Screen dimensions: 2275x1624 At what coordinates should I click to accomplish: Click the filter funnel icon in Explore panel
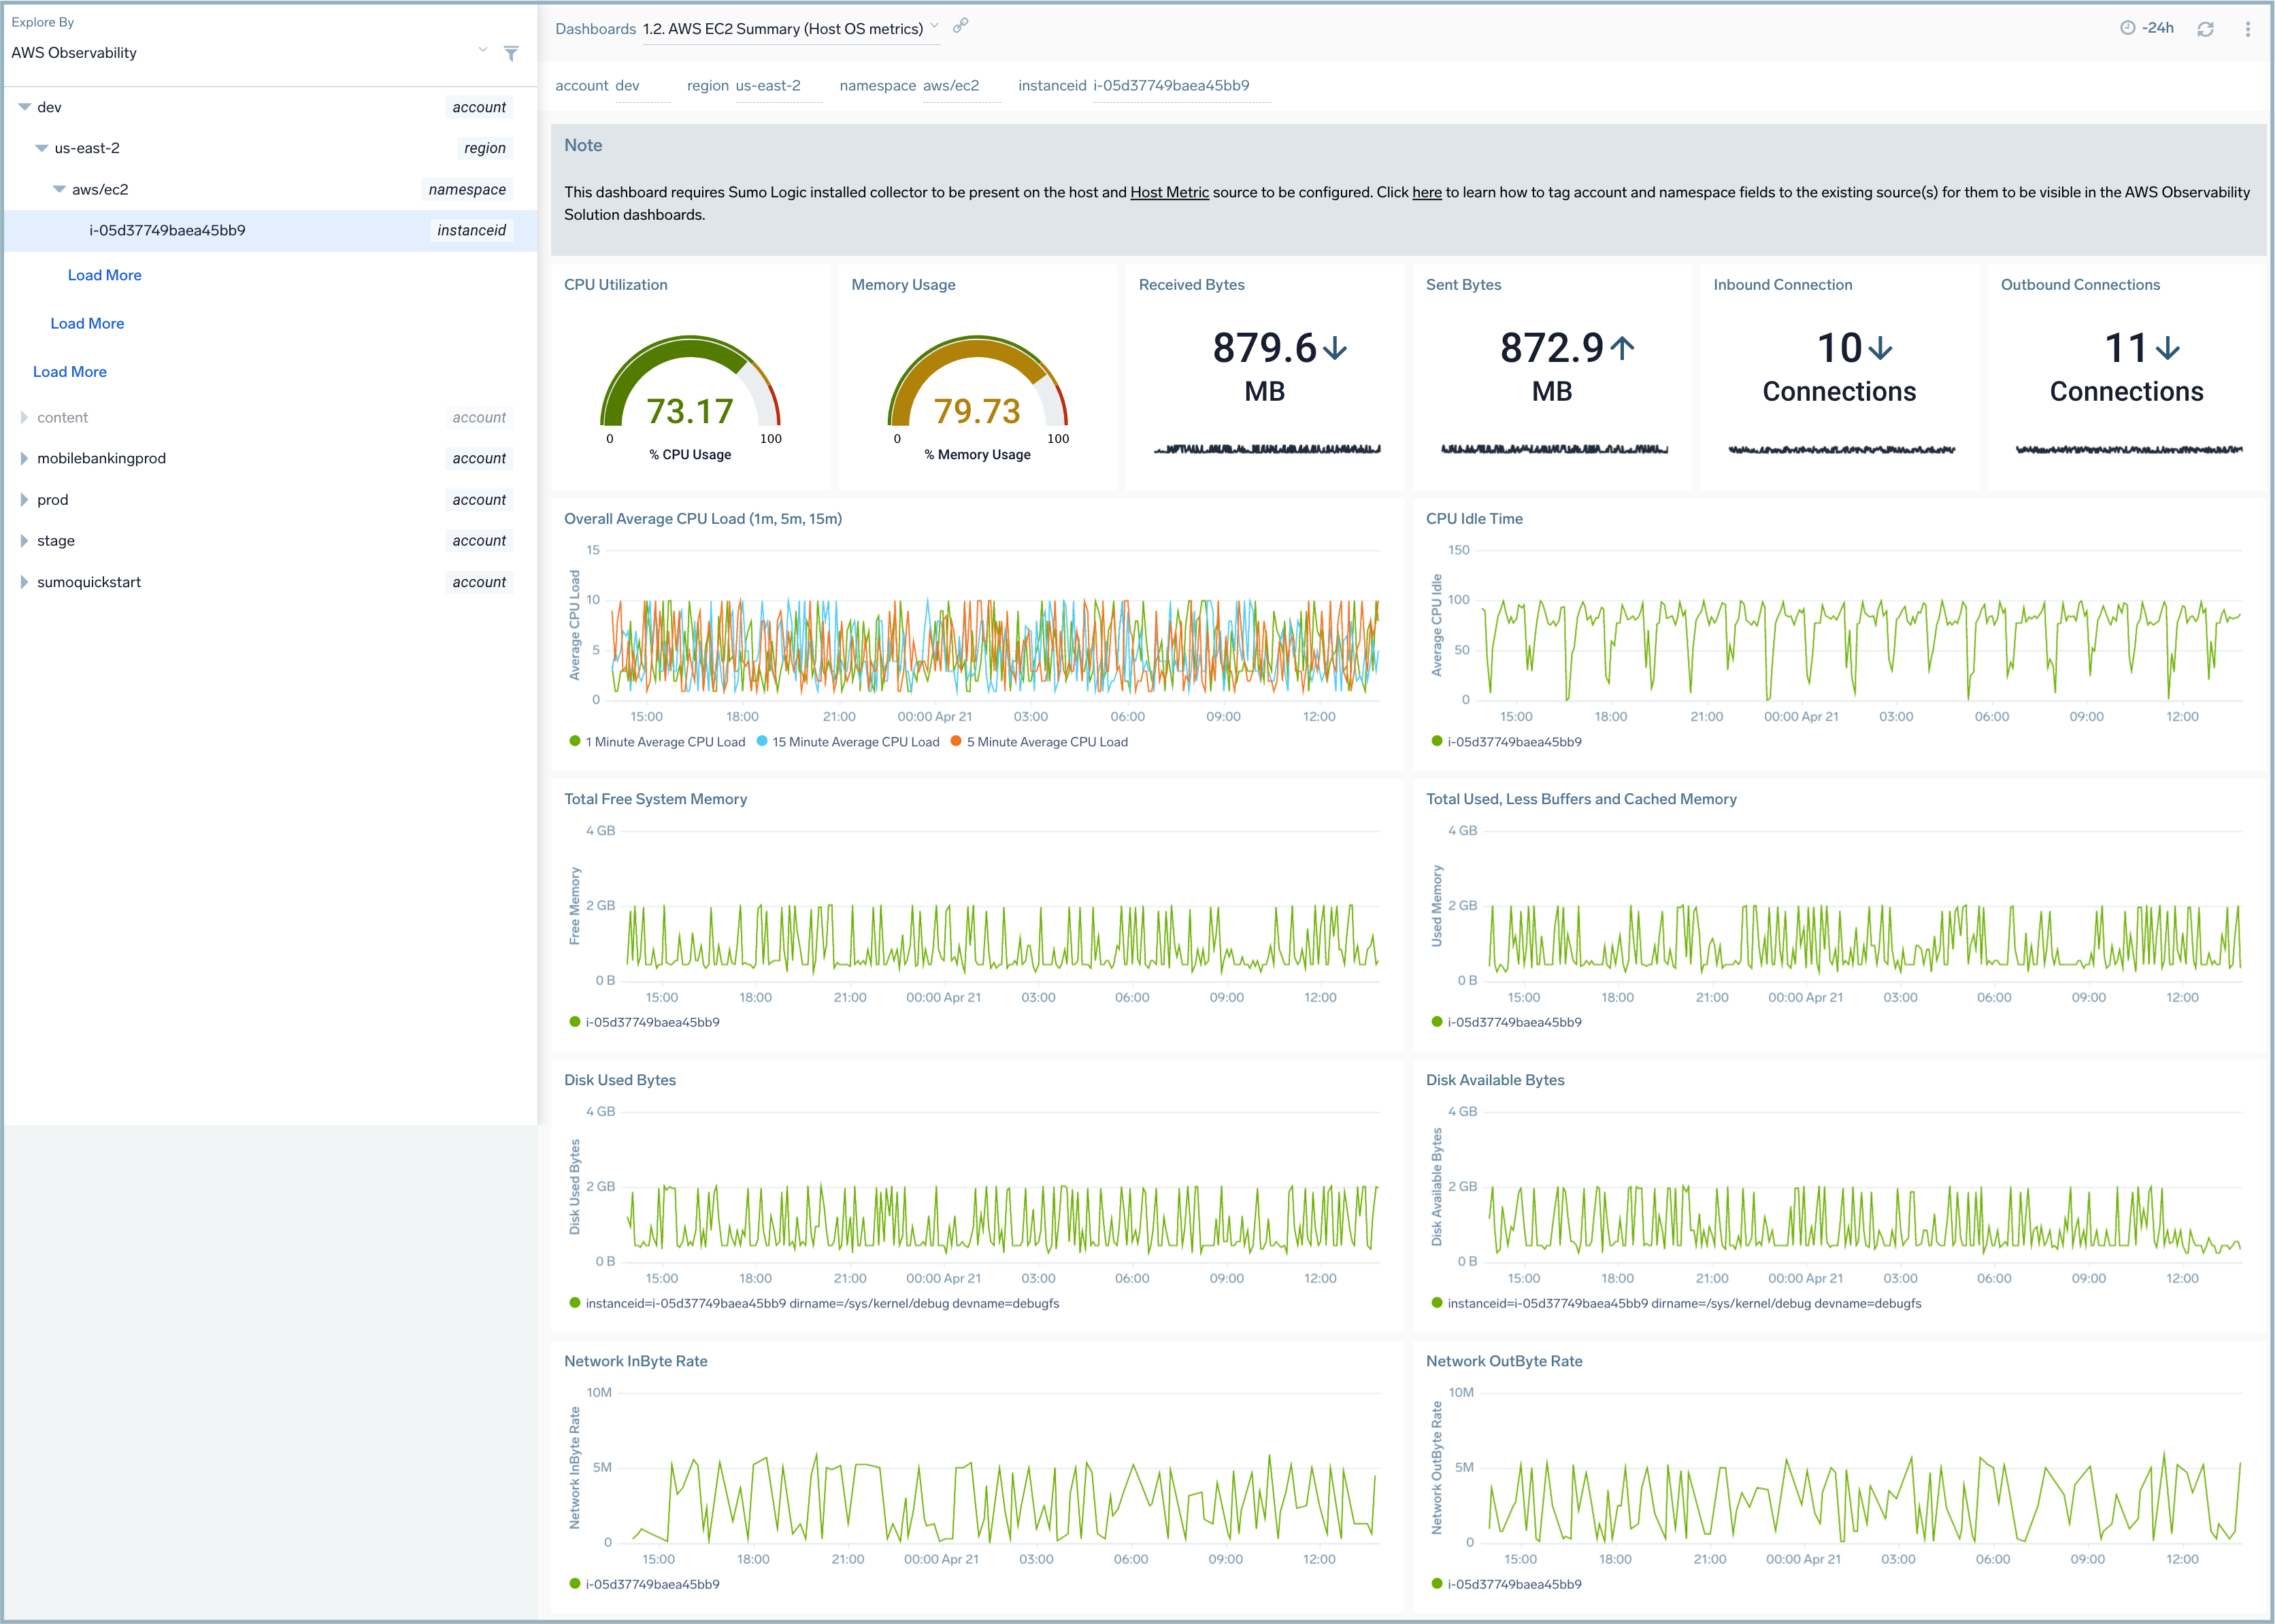(x=511, y=53)
